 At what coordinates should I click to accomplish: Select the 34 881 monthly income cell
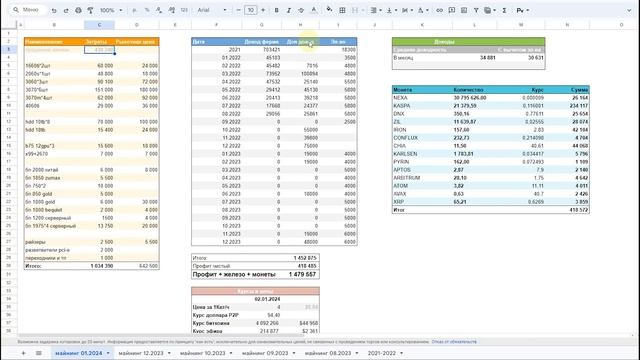point(474,58)
